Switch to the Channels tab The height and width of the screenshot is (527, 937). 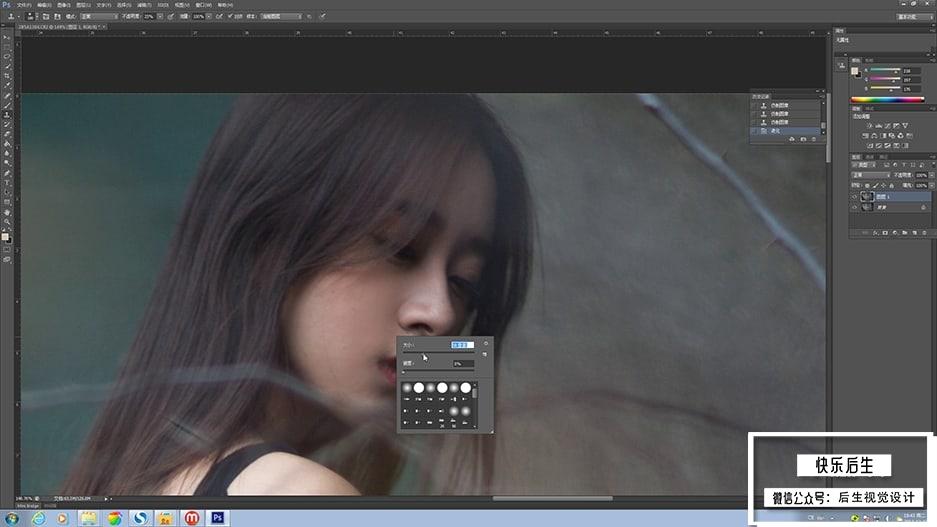[x=869, y=157]
